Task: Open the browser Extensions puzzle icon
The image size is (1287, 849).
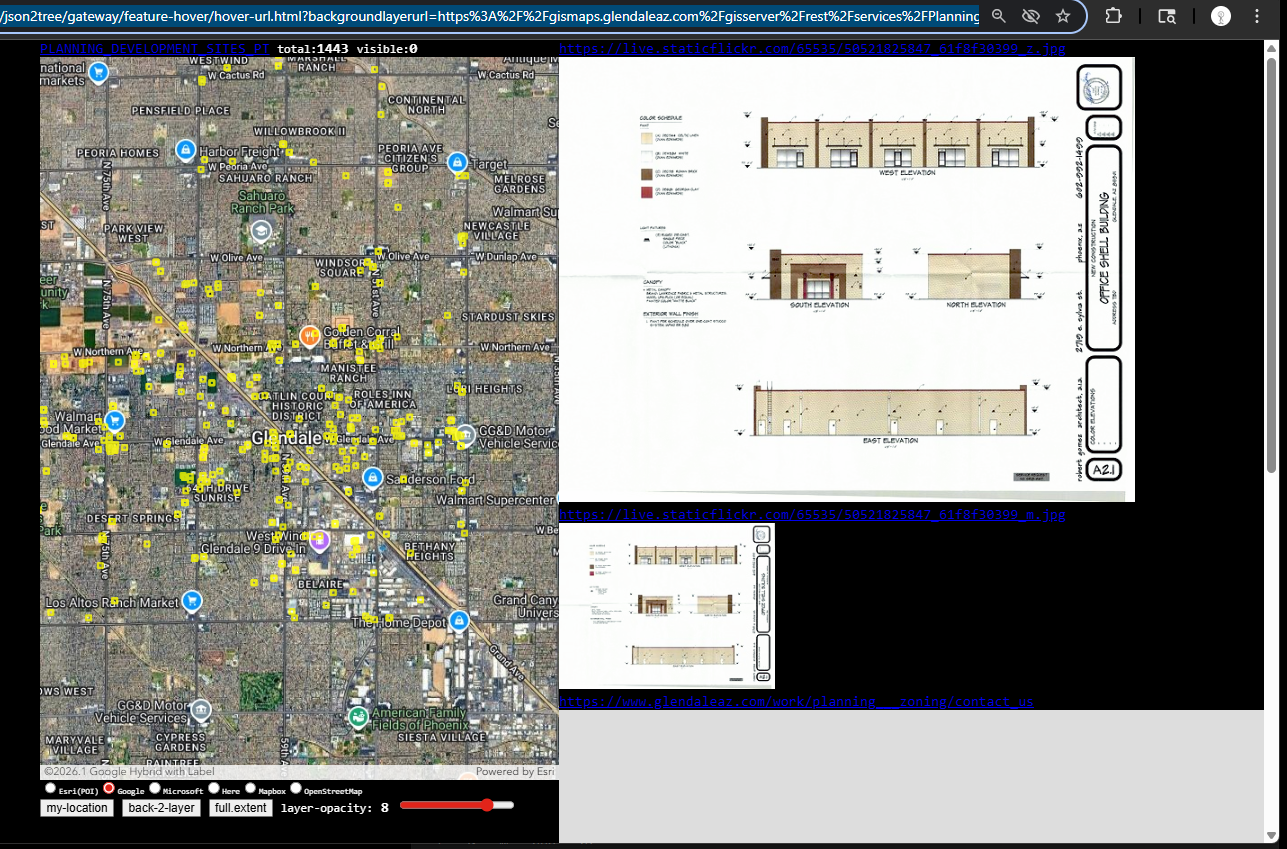Action: (1114, 16)
